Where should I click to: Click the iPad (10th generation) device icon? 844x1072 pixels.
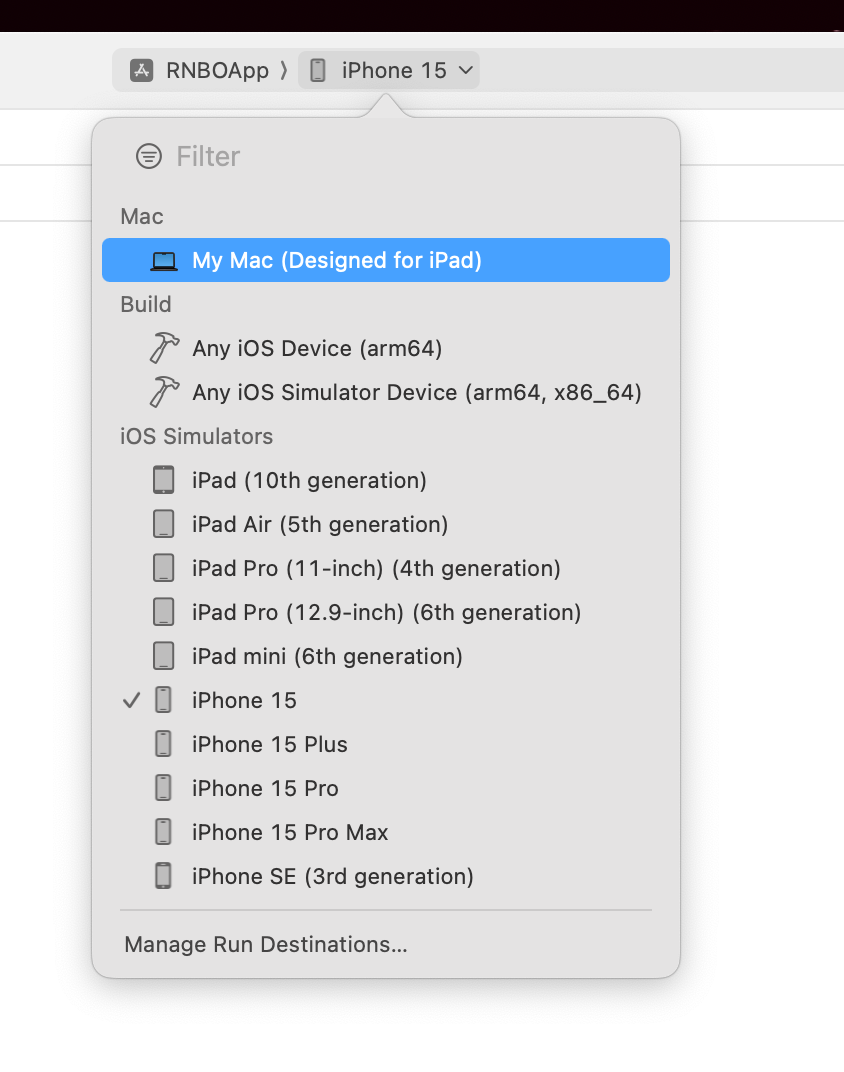pos(163,480)
